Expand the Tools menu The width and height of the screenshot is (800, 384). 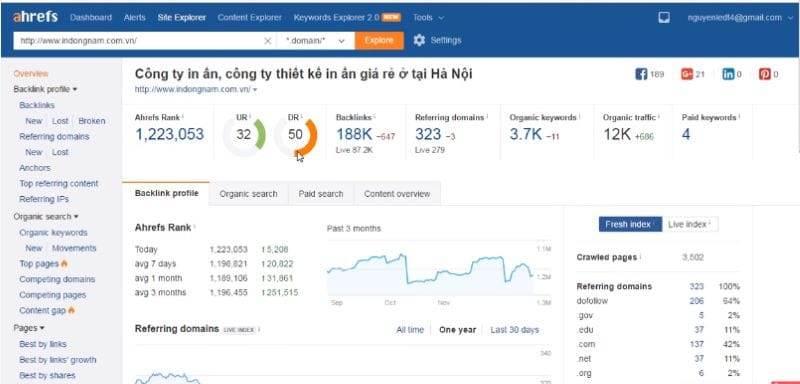tap(428, 17)
